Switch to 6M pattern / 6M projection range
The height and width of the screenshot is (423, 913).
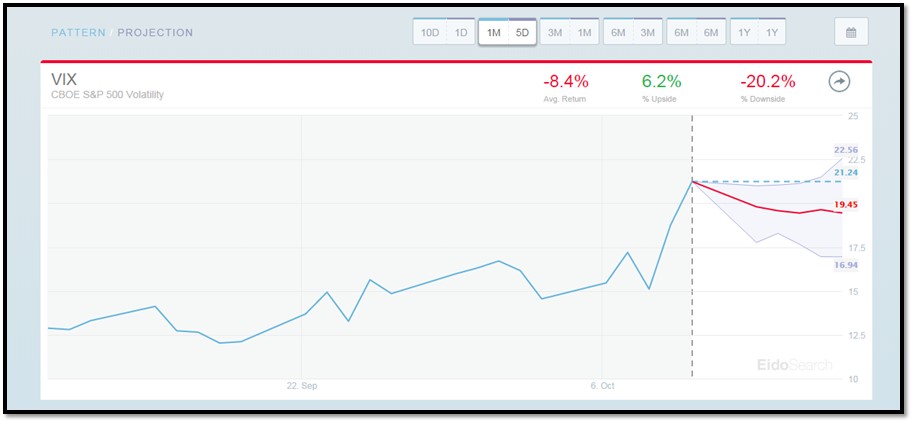pyautogui.click(x=696, y=32)
